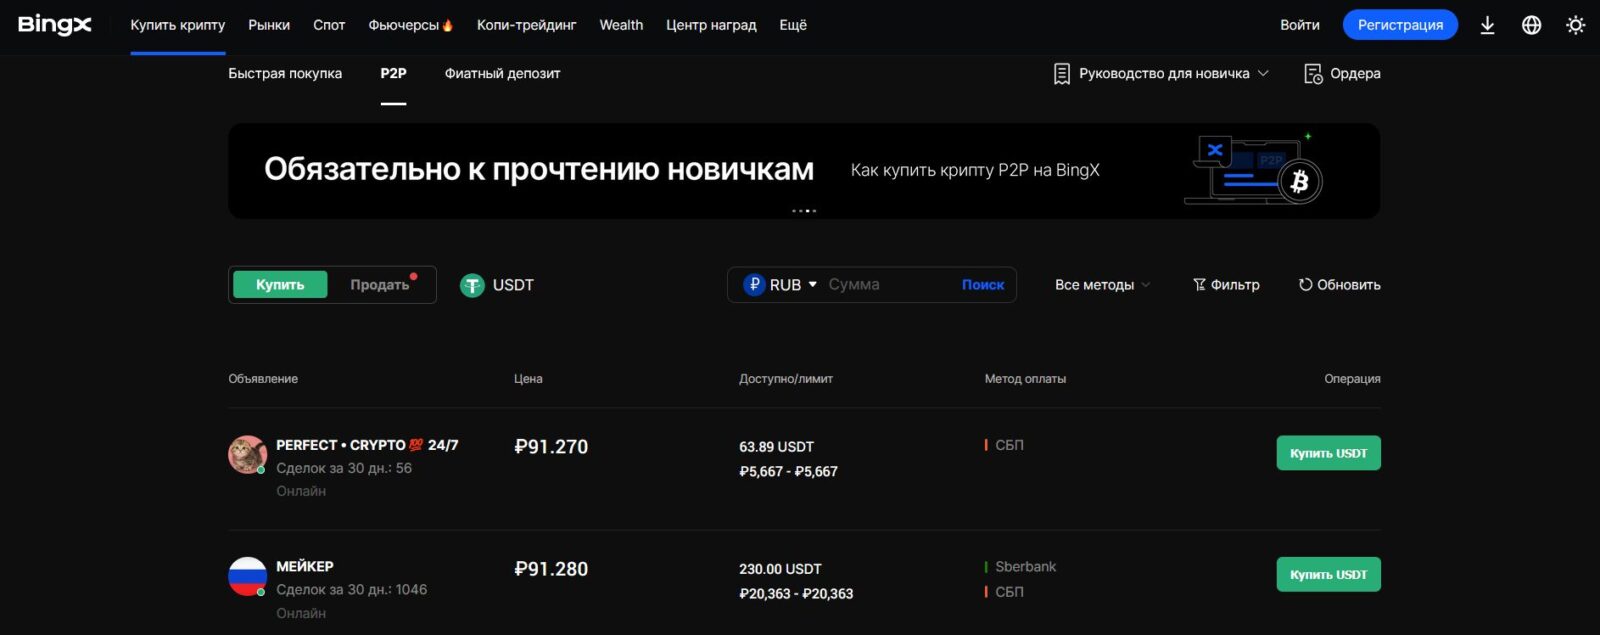The width and height of the screenshot is (1600, 635).
Task: Toggle the light theme sun icon
Action: [x=1575, y=25]
